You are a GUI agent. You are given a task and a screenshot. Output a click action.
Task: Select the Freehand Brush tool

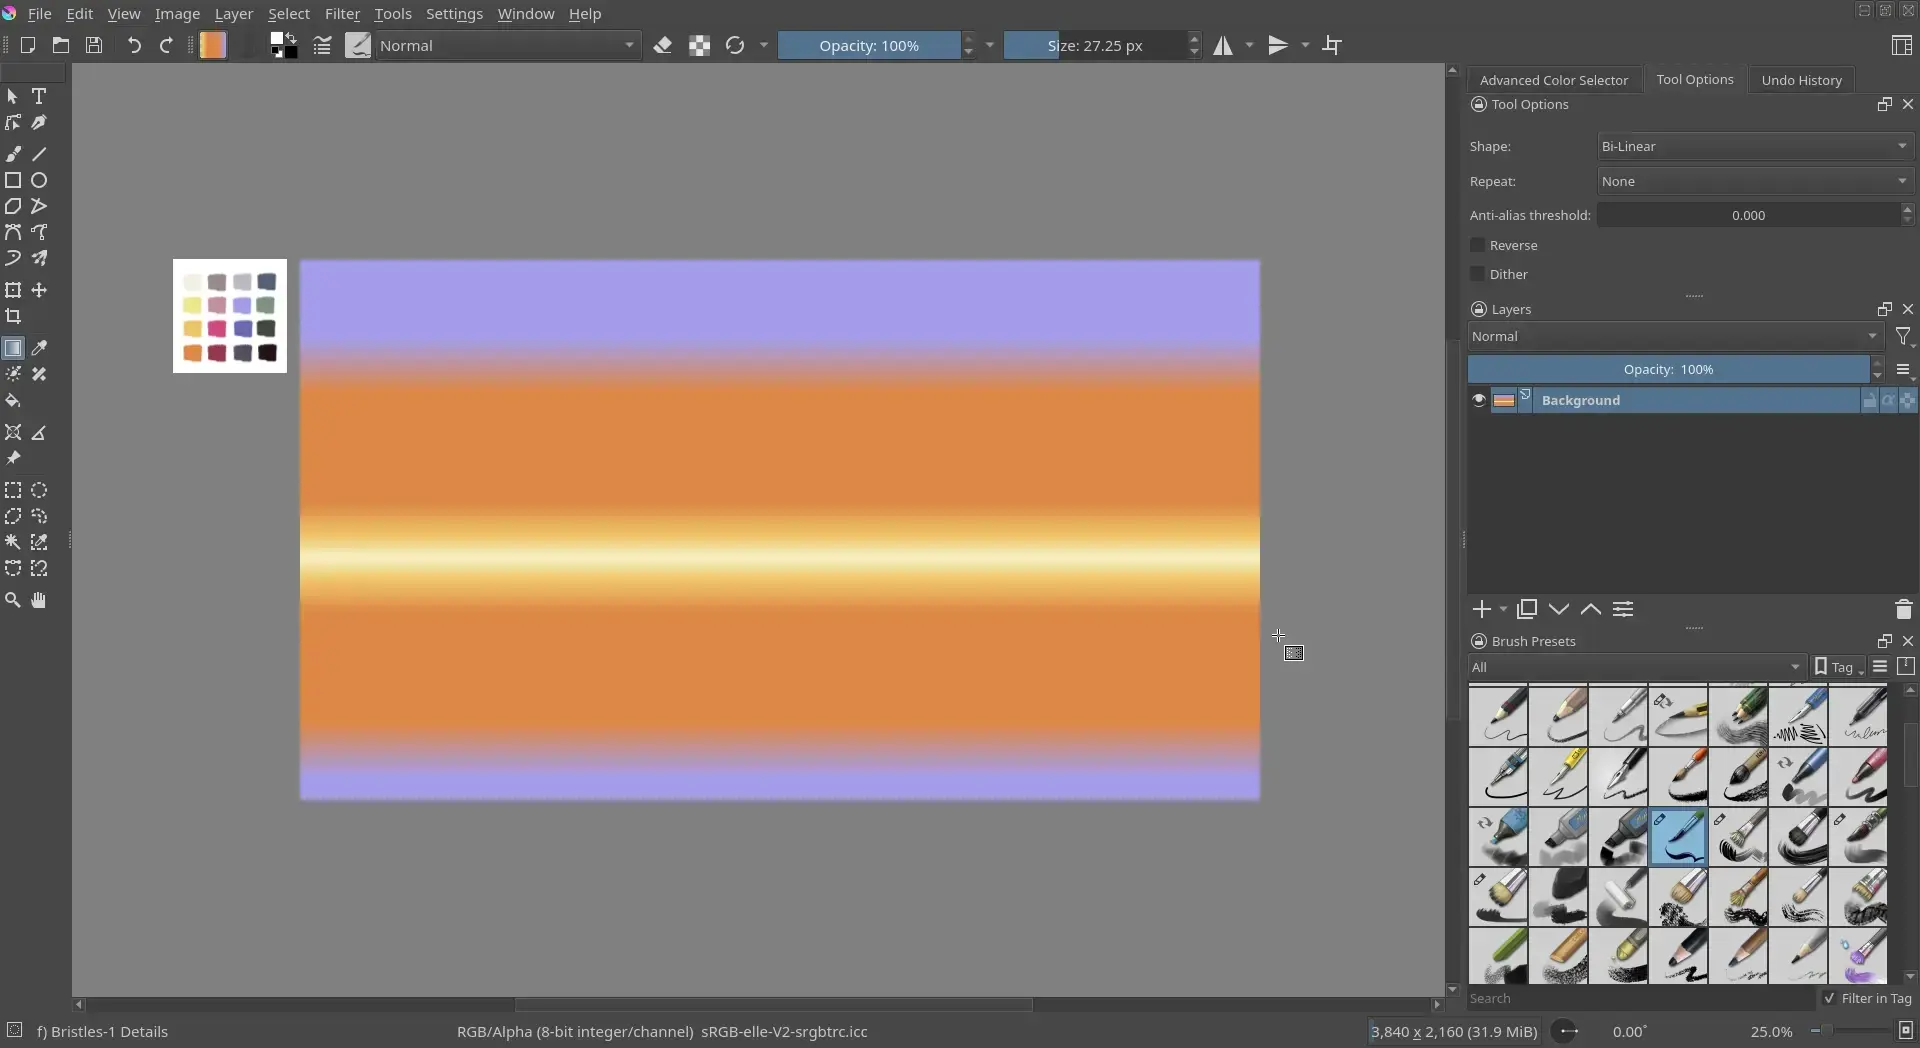13,153
